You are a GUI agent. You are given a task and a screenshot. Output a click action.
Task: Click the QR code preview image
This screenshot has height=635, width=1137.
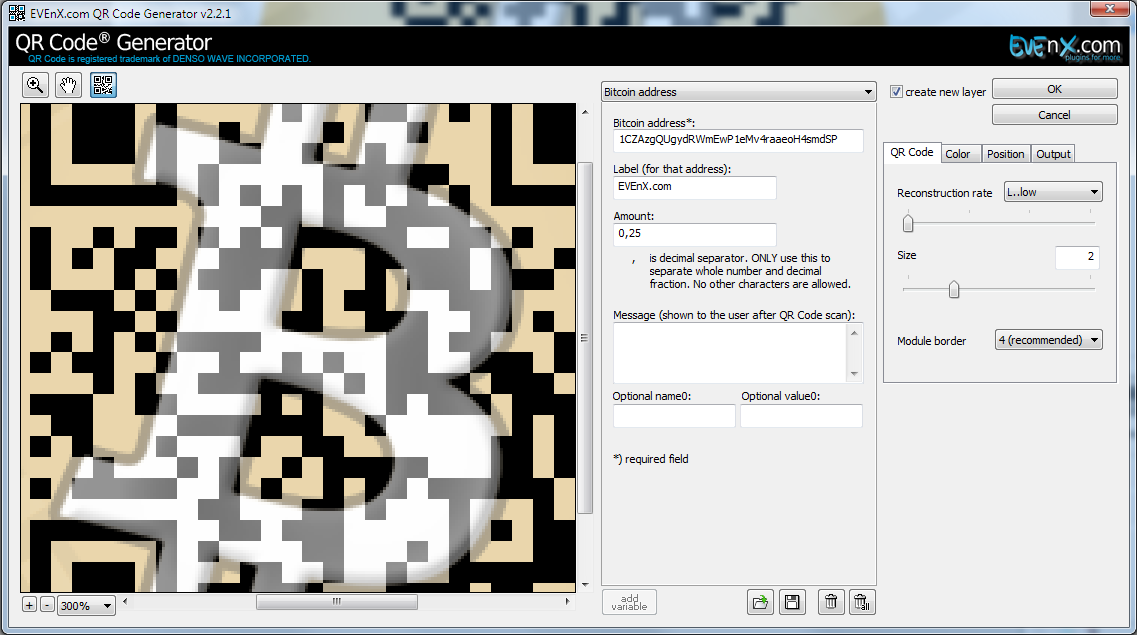pyautogui.click(x=298, y=348)
